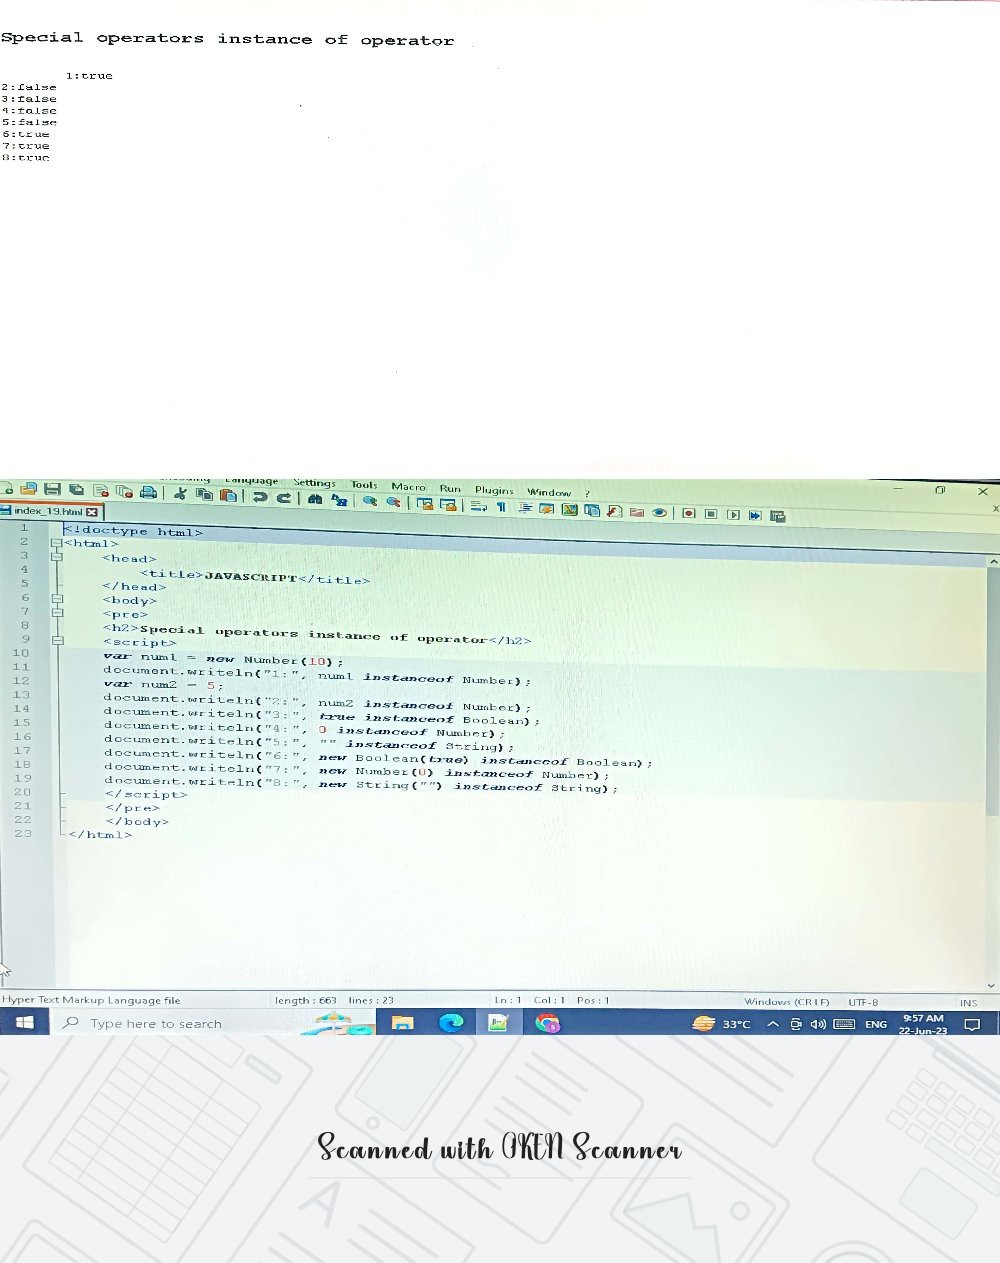Click the Undo arrow icon

(x=259, y=496)
